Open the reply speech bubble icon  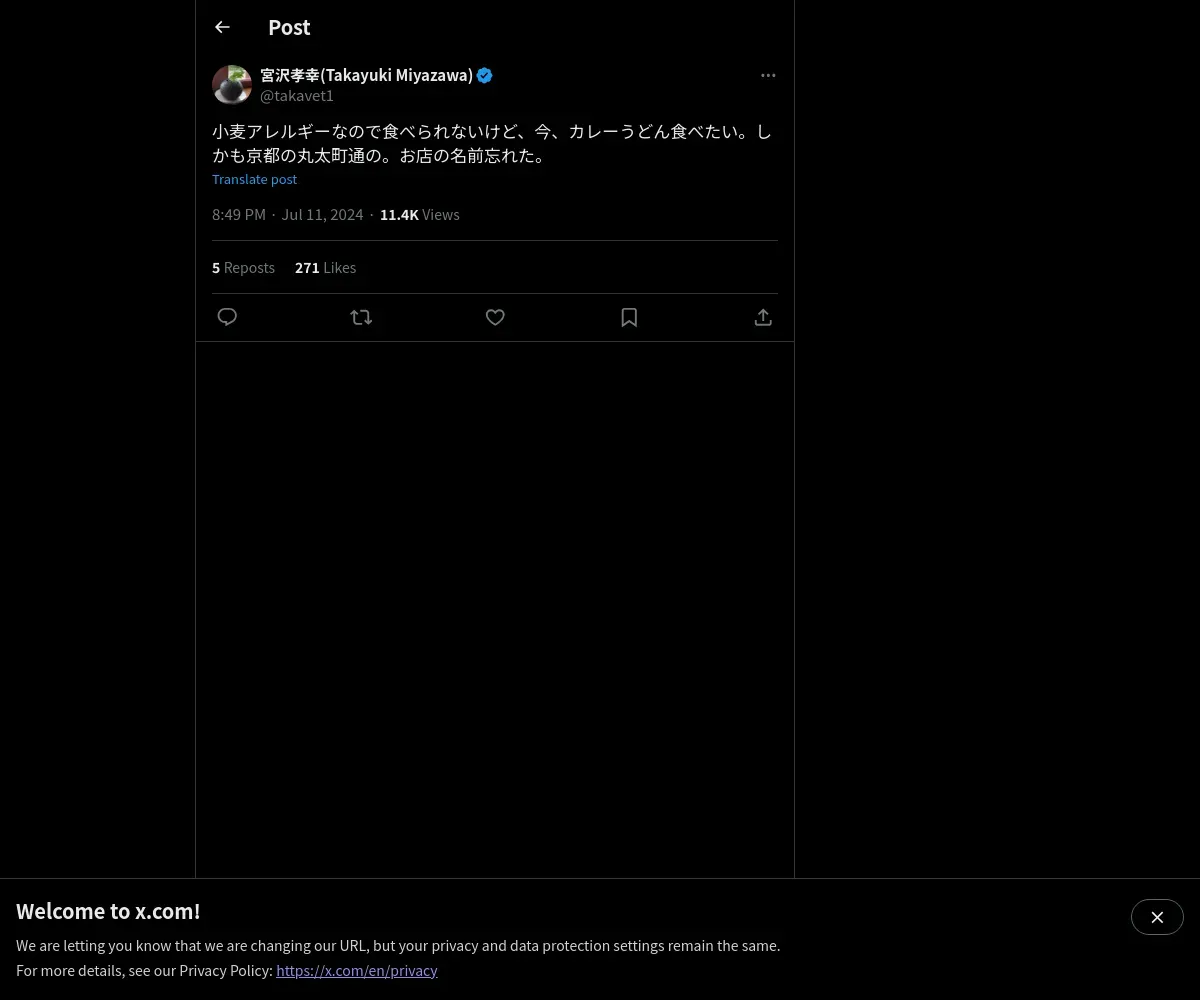click(x=227, y=317)
